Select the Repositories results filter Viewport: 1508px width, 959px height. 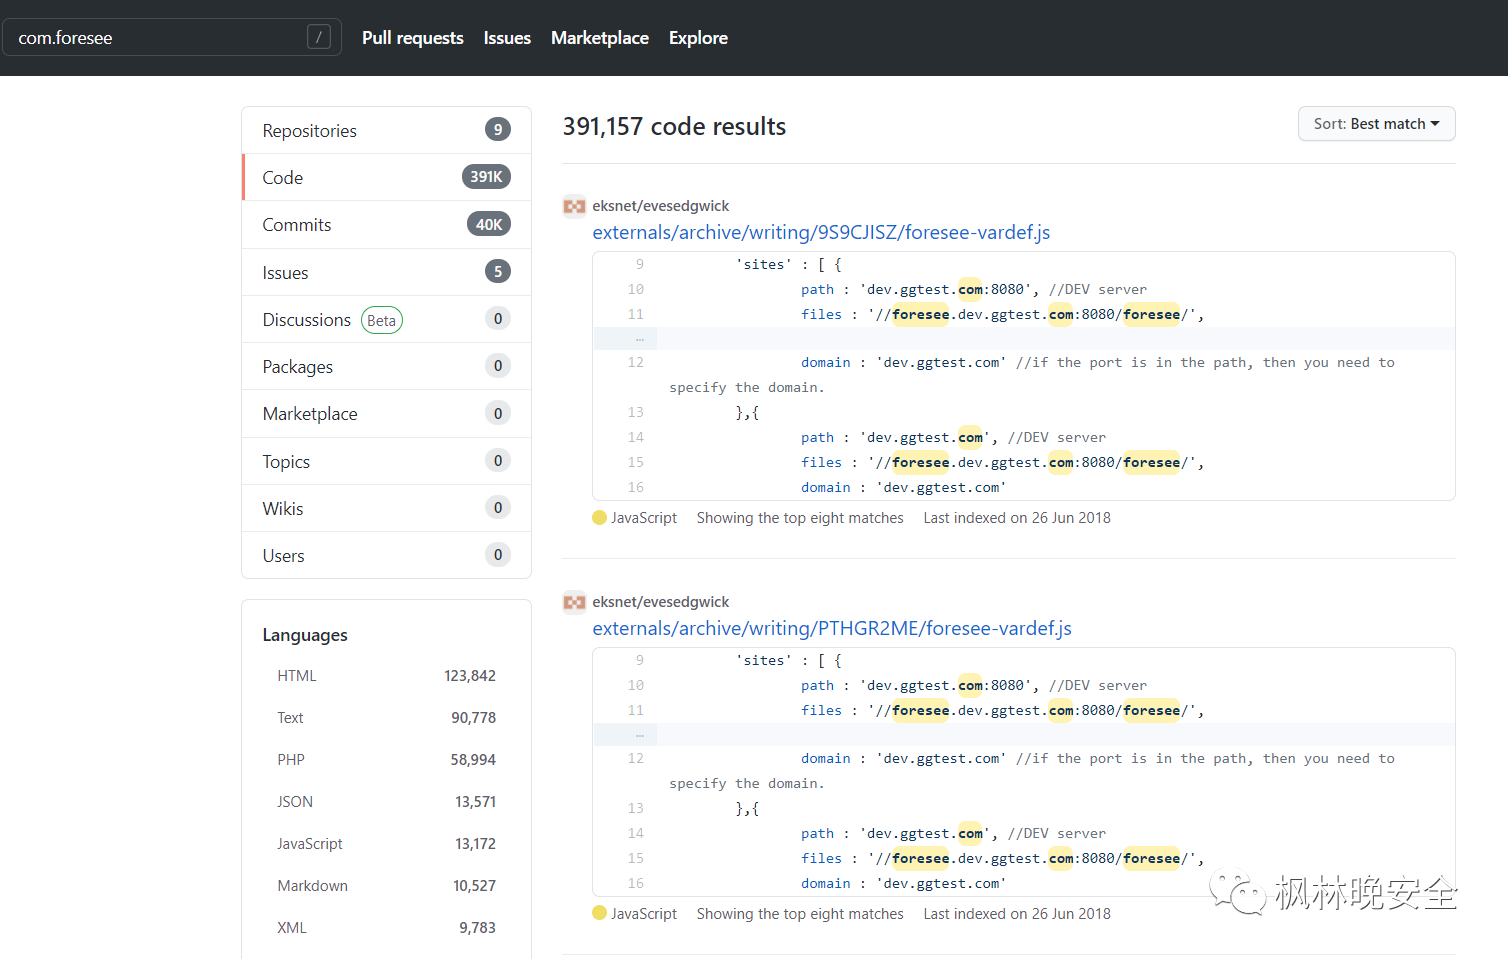[x=386, y=131]
